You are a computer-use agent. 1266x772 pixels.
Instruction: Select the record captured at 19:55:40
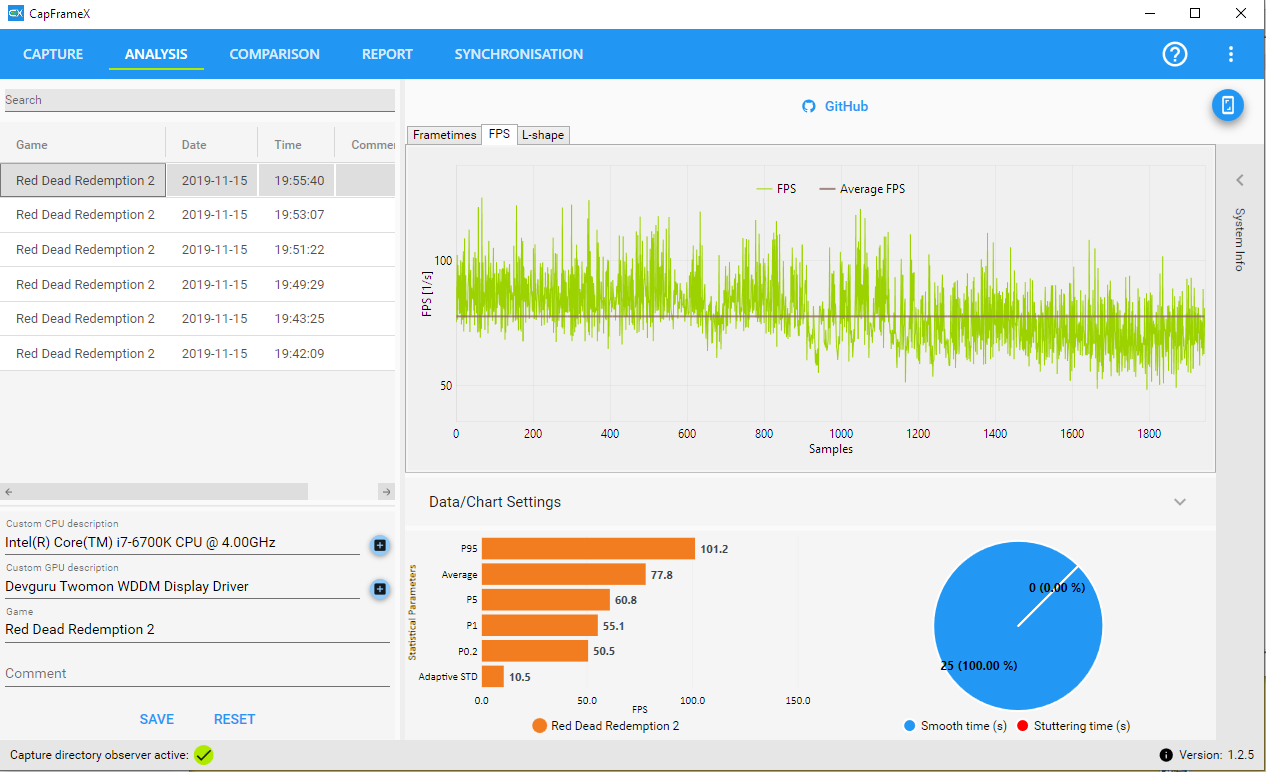197,181
